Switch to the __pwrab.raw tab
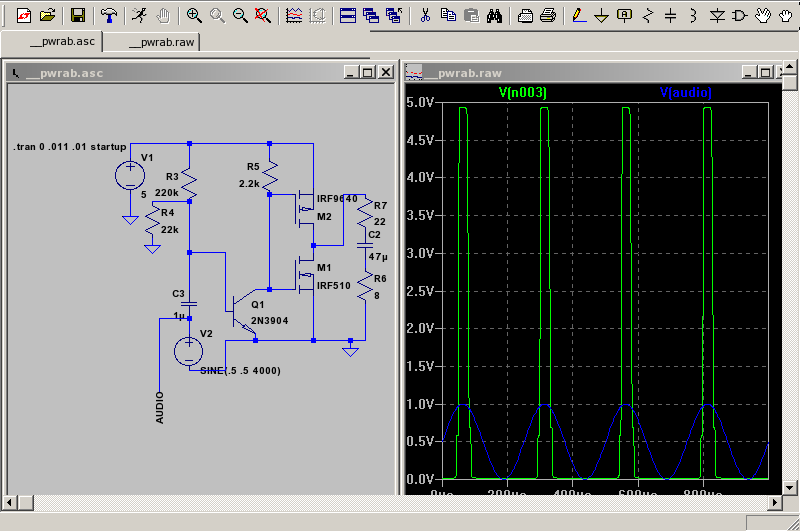 (x=152, y=42)
